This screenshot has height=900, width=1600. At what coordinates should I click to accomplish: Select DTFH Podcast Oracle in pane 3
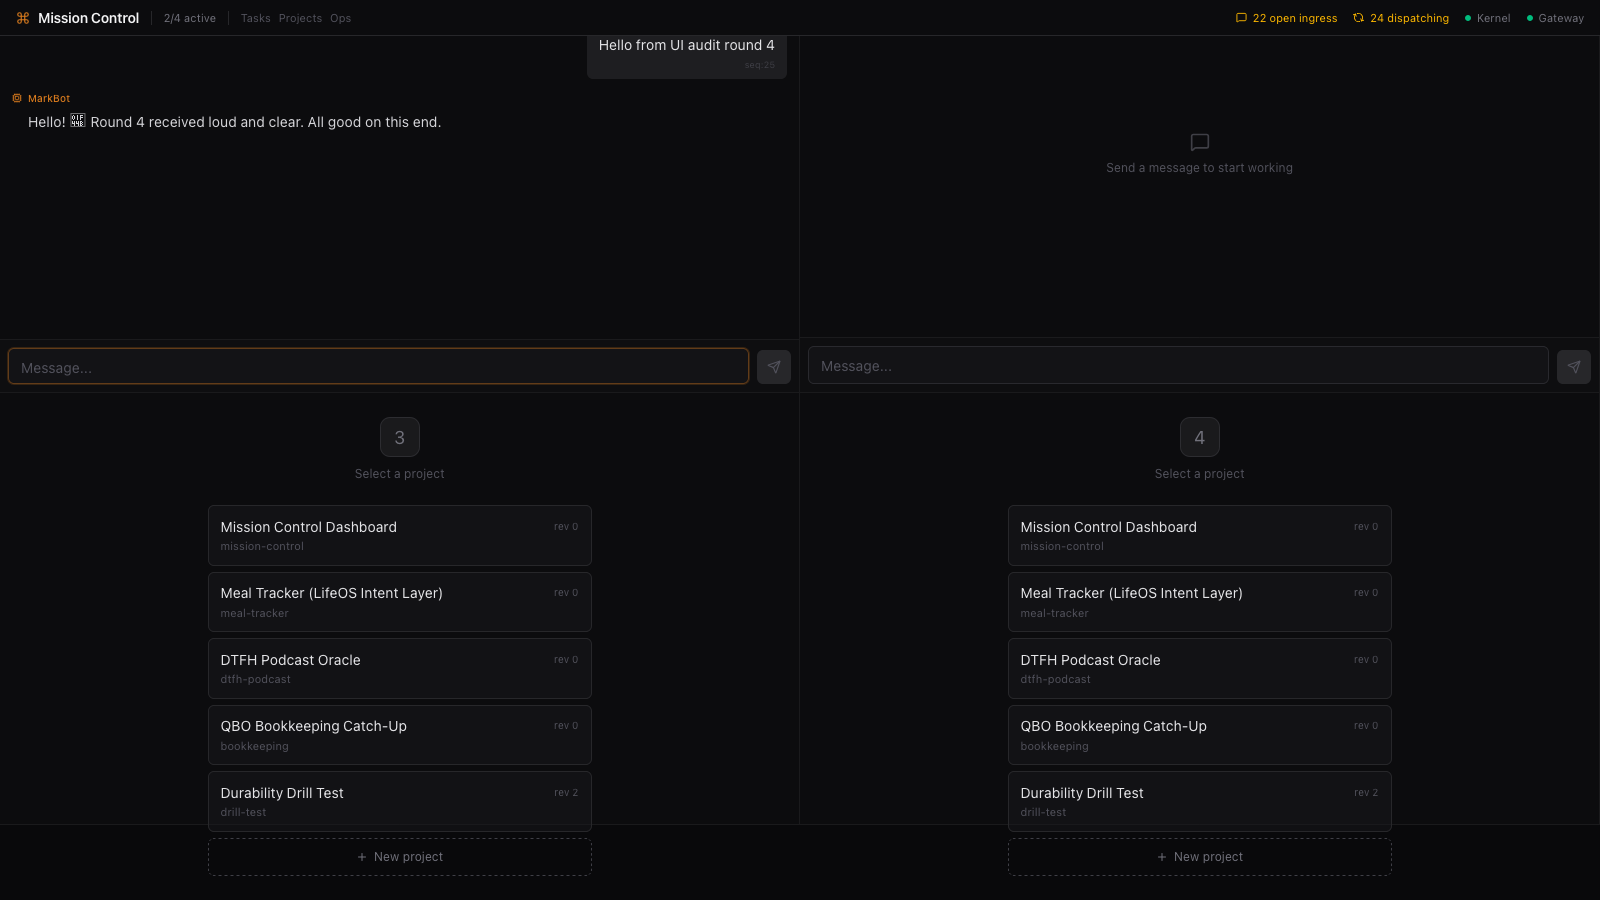(x=400, y=668)
